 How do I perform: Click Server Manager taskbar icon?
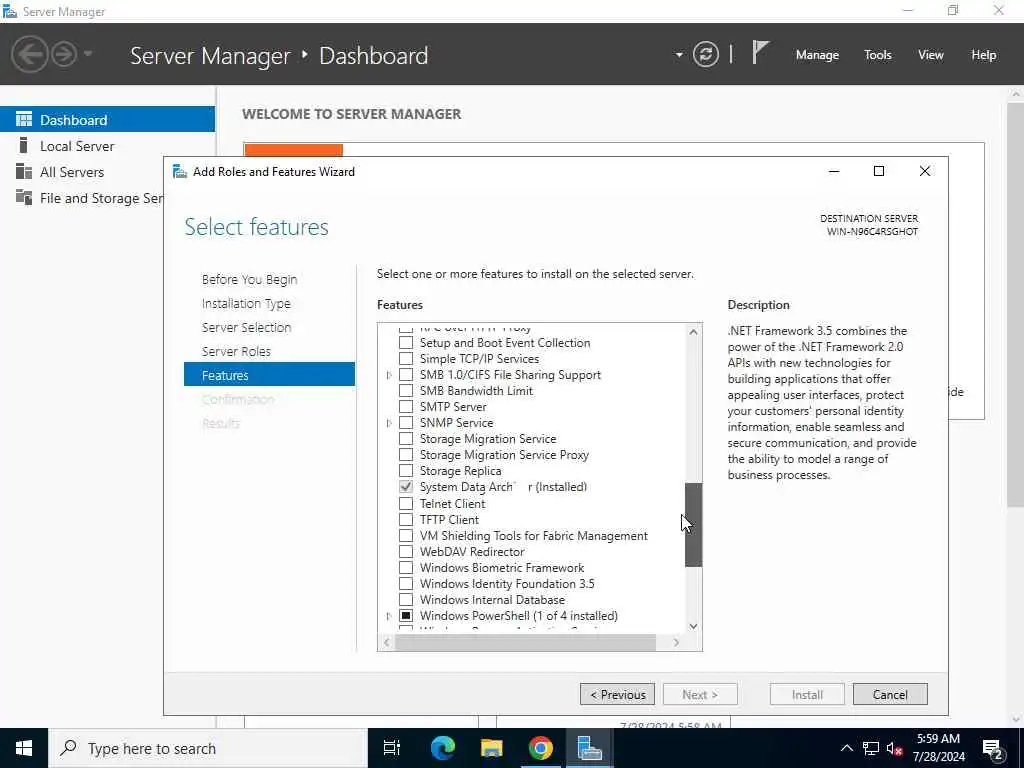(x=589, y=748)
